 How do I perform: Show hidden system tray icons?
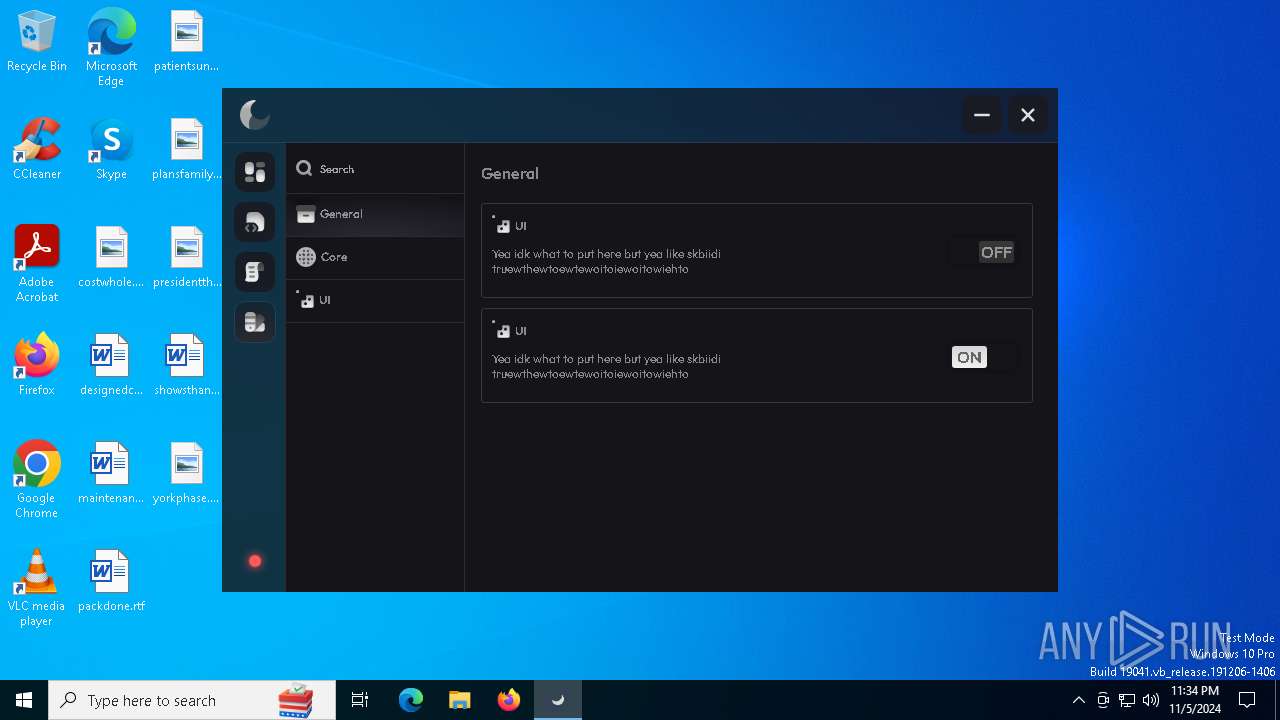coord(1078,700)
